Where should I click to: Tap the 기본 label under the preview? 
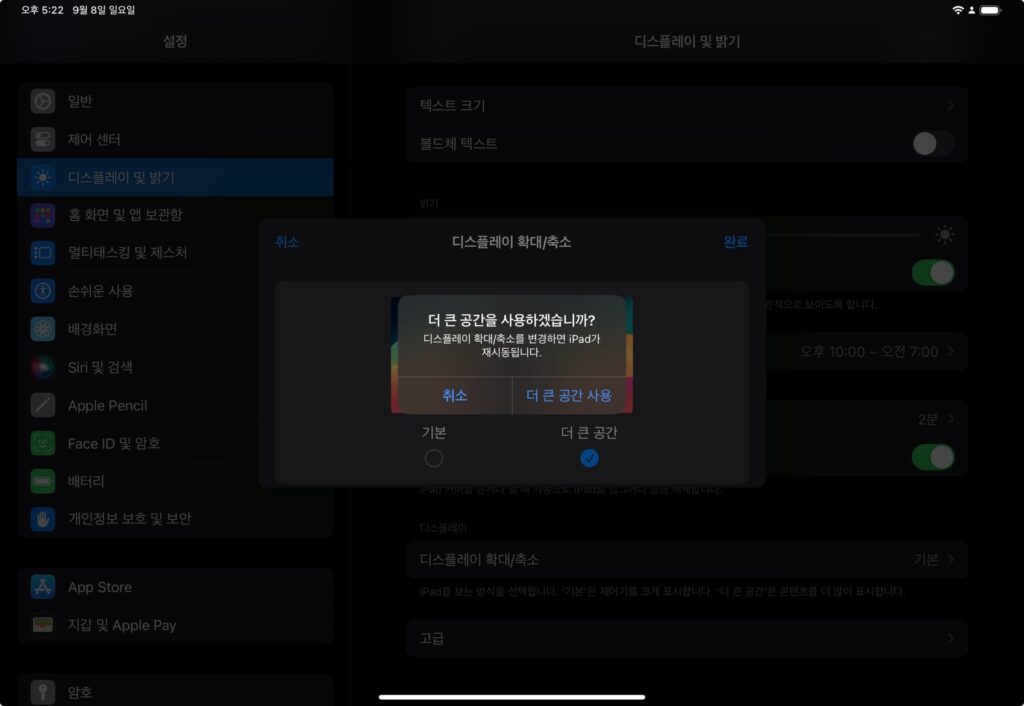434,432
